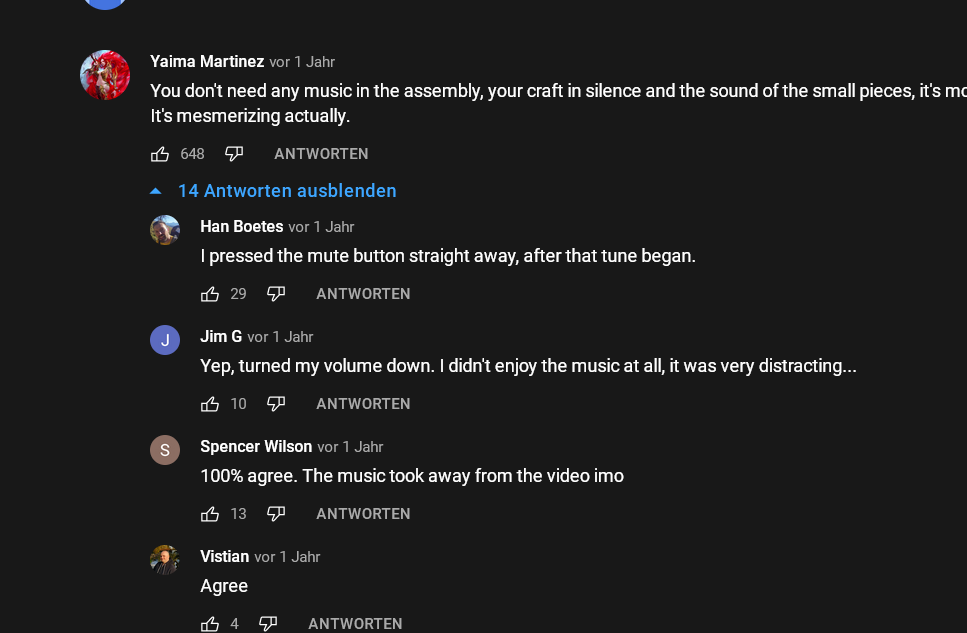Reply to Han Boetes via ANTWORTEN
This screenshot has height=633, width=967.
pyautogui.click(x=363, y=294)
